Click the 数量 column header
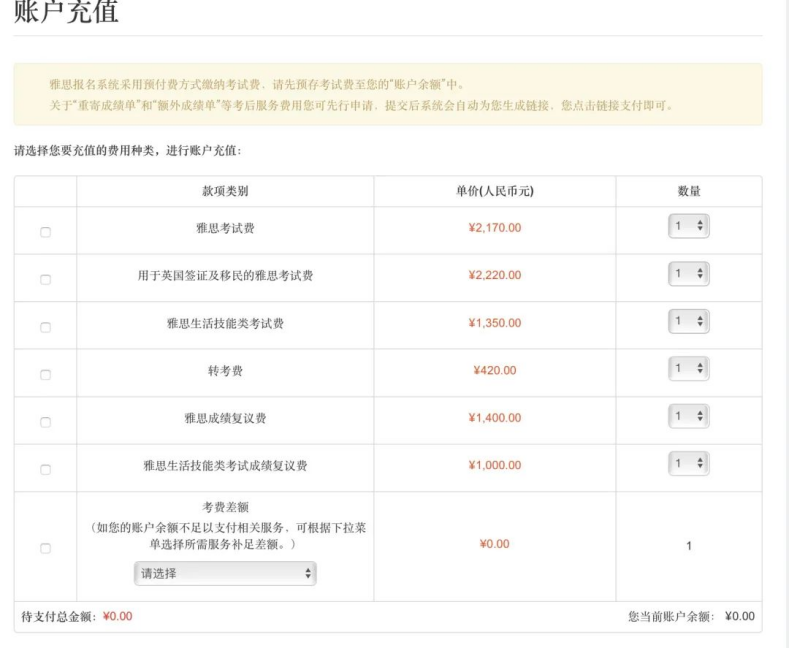This screenshot has height=649, width=790. [x=689, y=191]
